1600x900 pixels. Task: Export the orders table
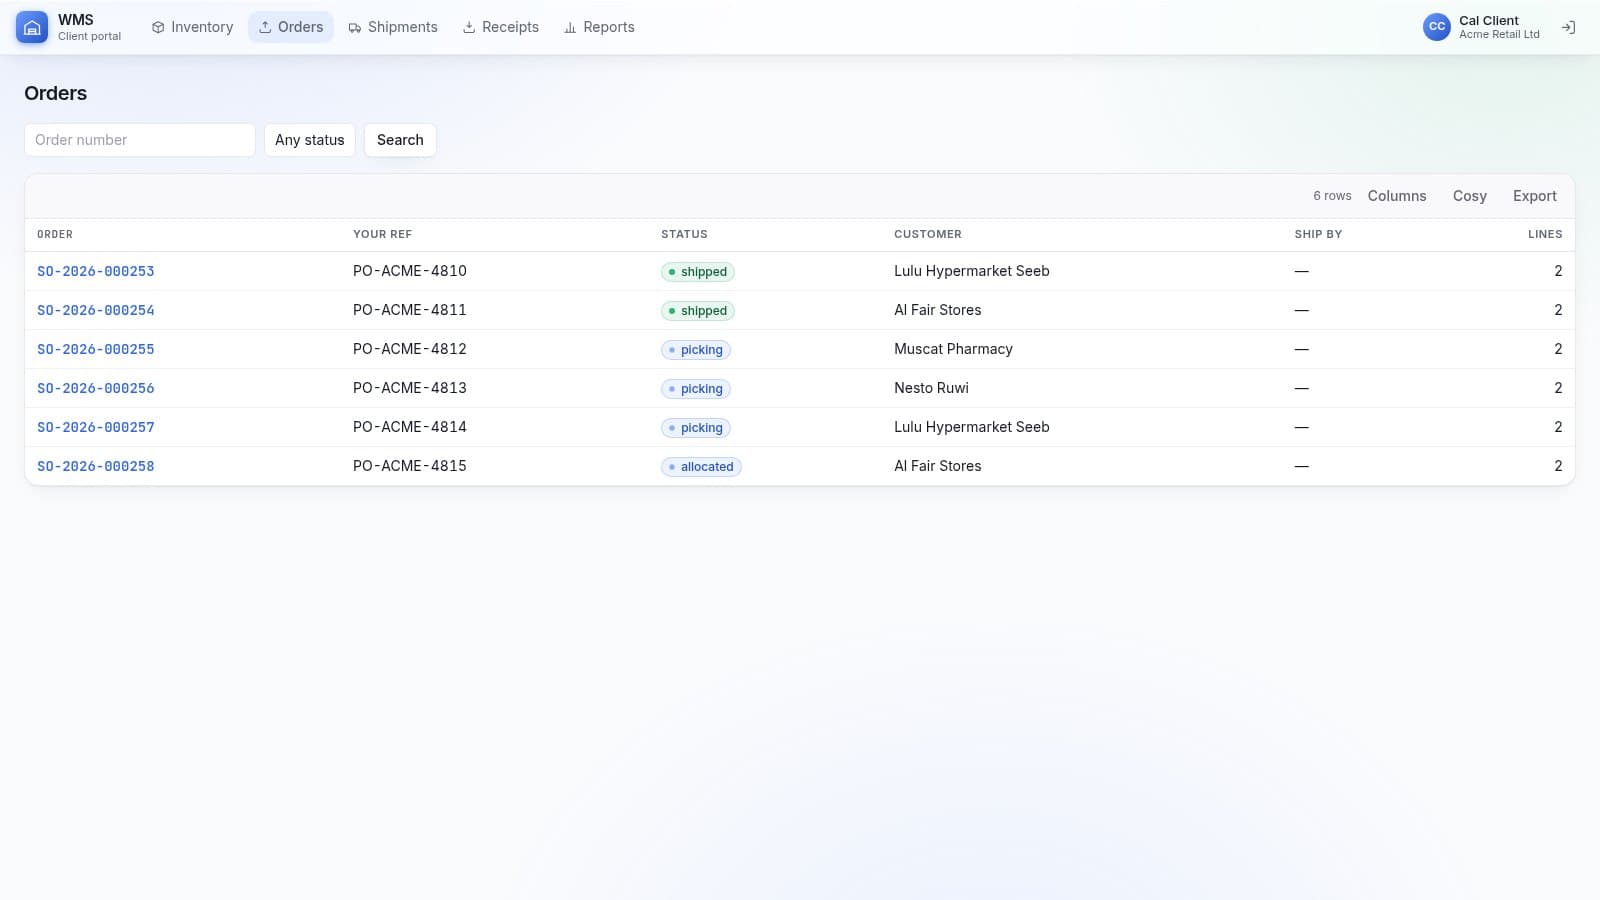[x=1535, y=196]
